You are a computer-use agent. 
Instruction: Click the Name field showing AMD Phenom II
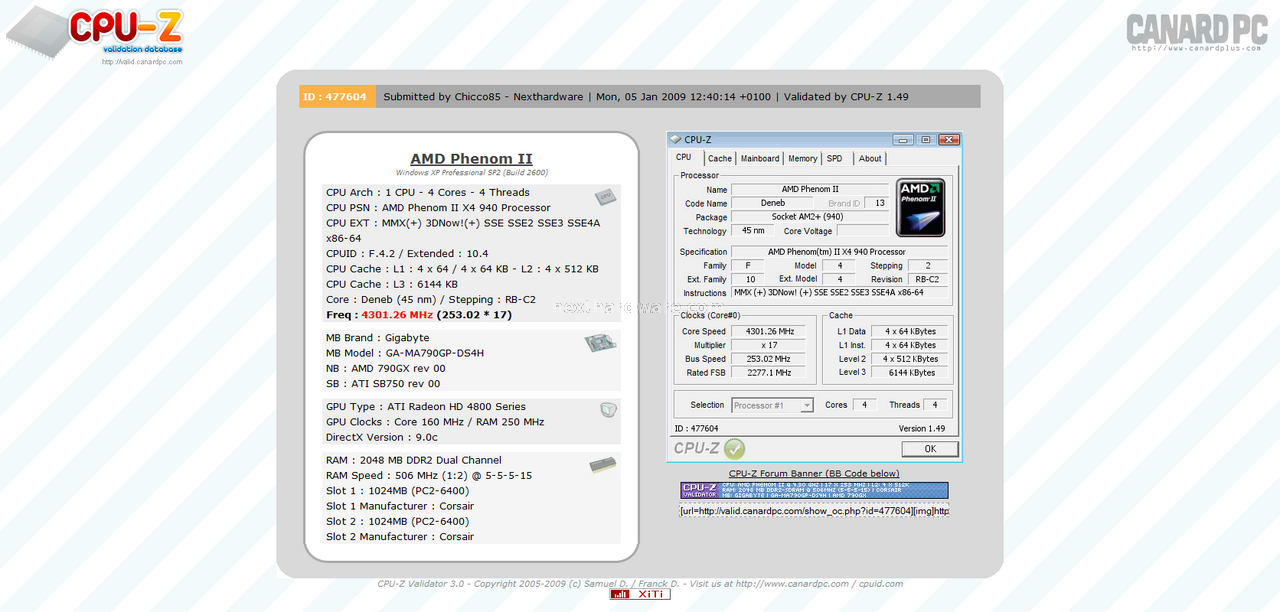(809, 189)
